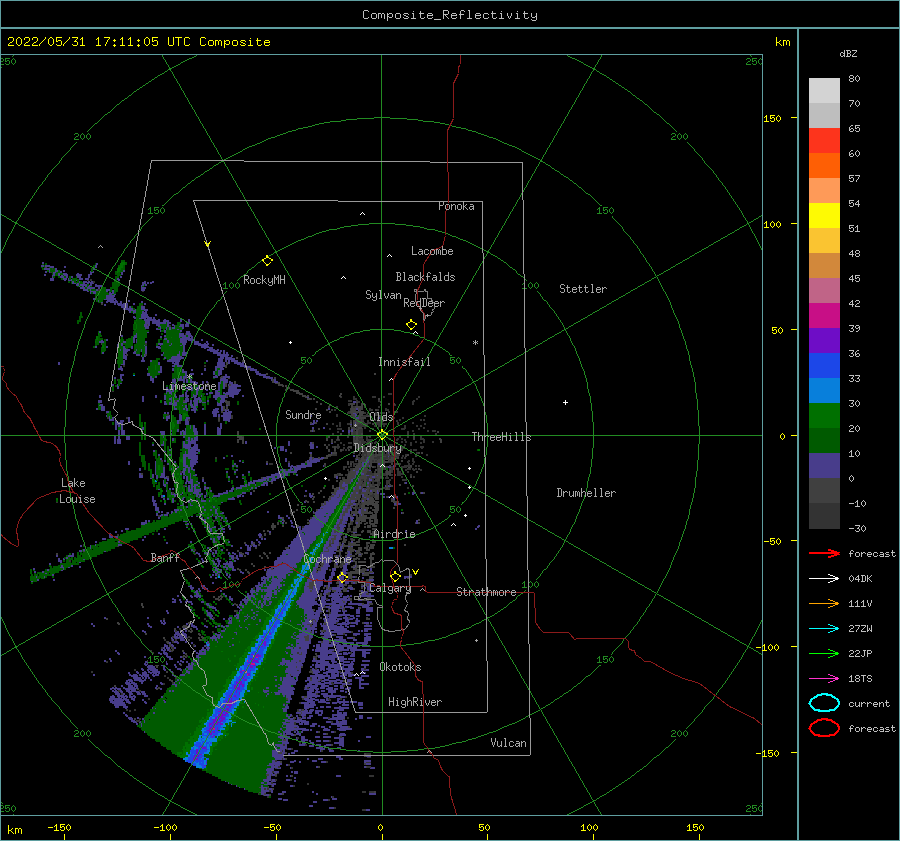Click the Didsbury label

377,448
